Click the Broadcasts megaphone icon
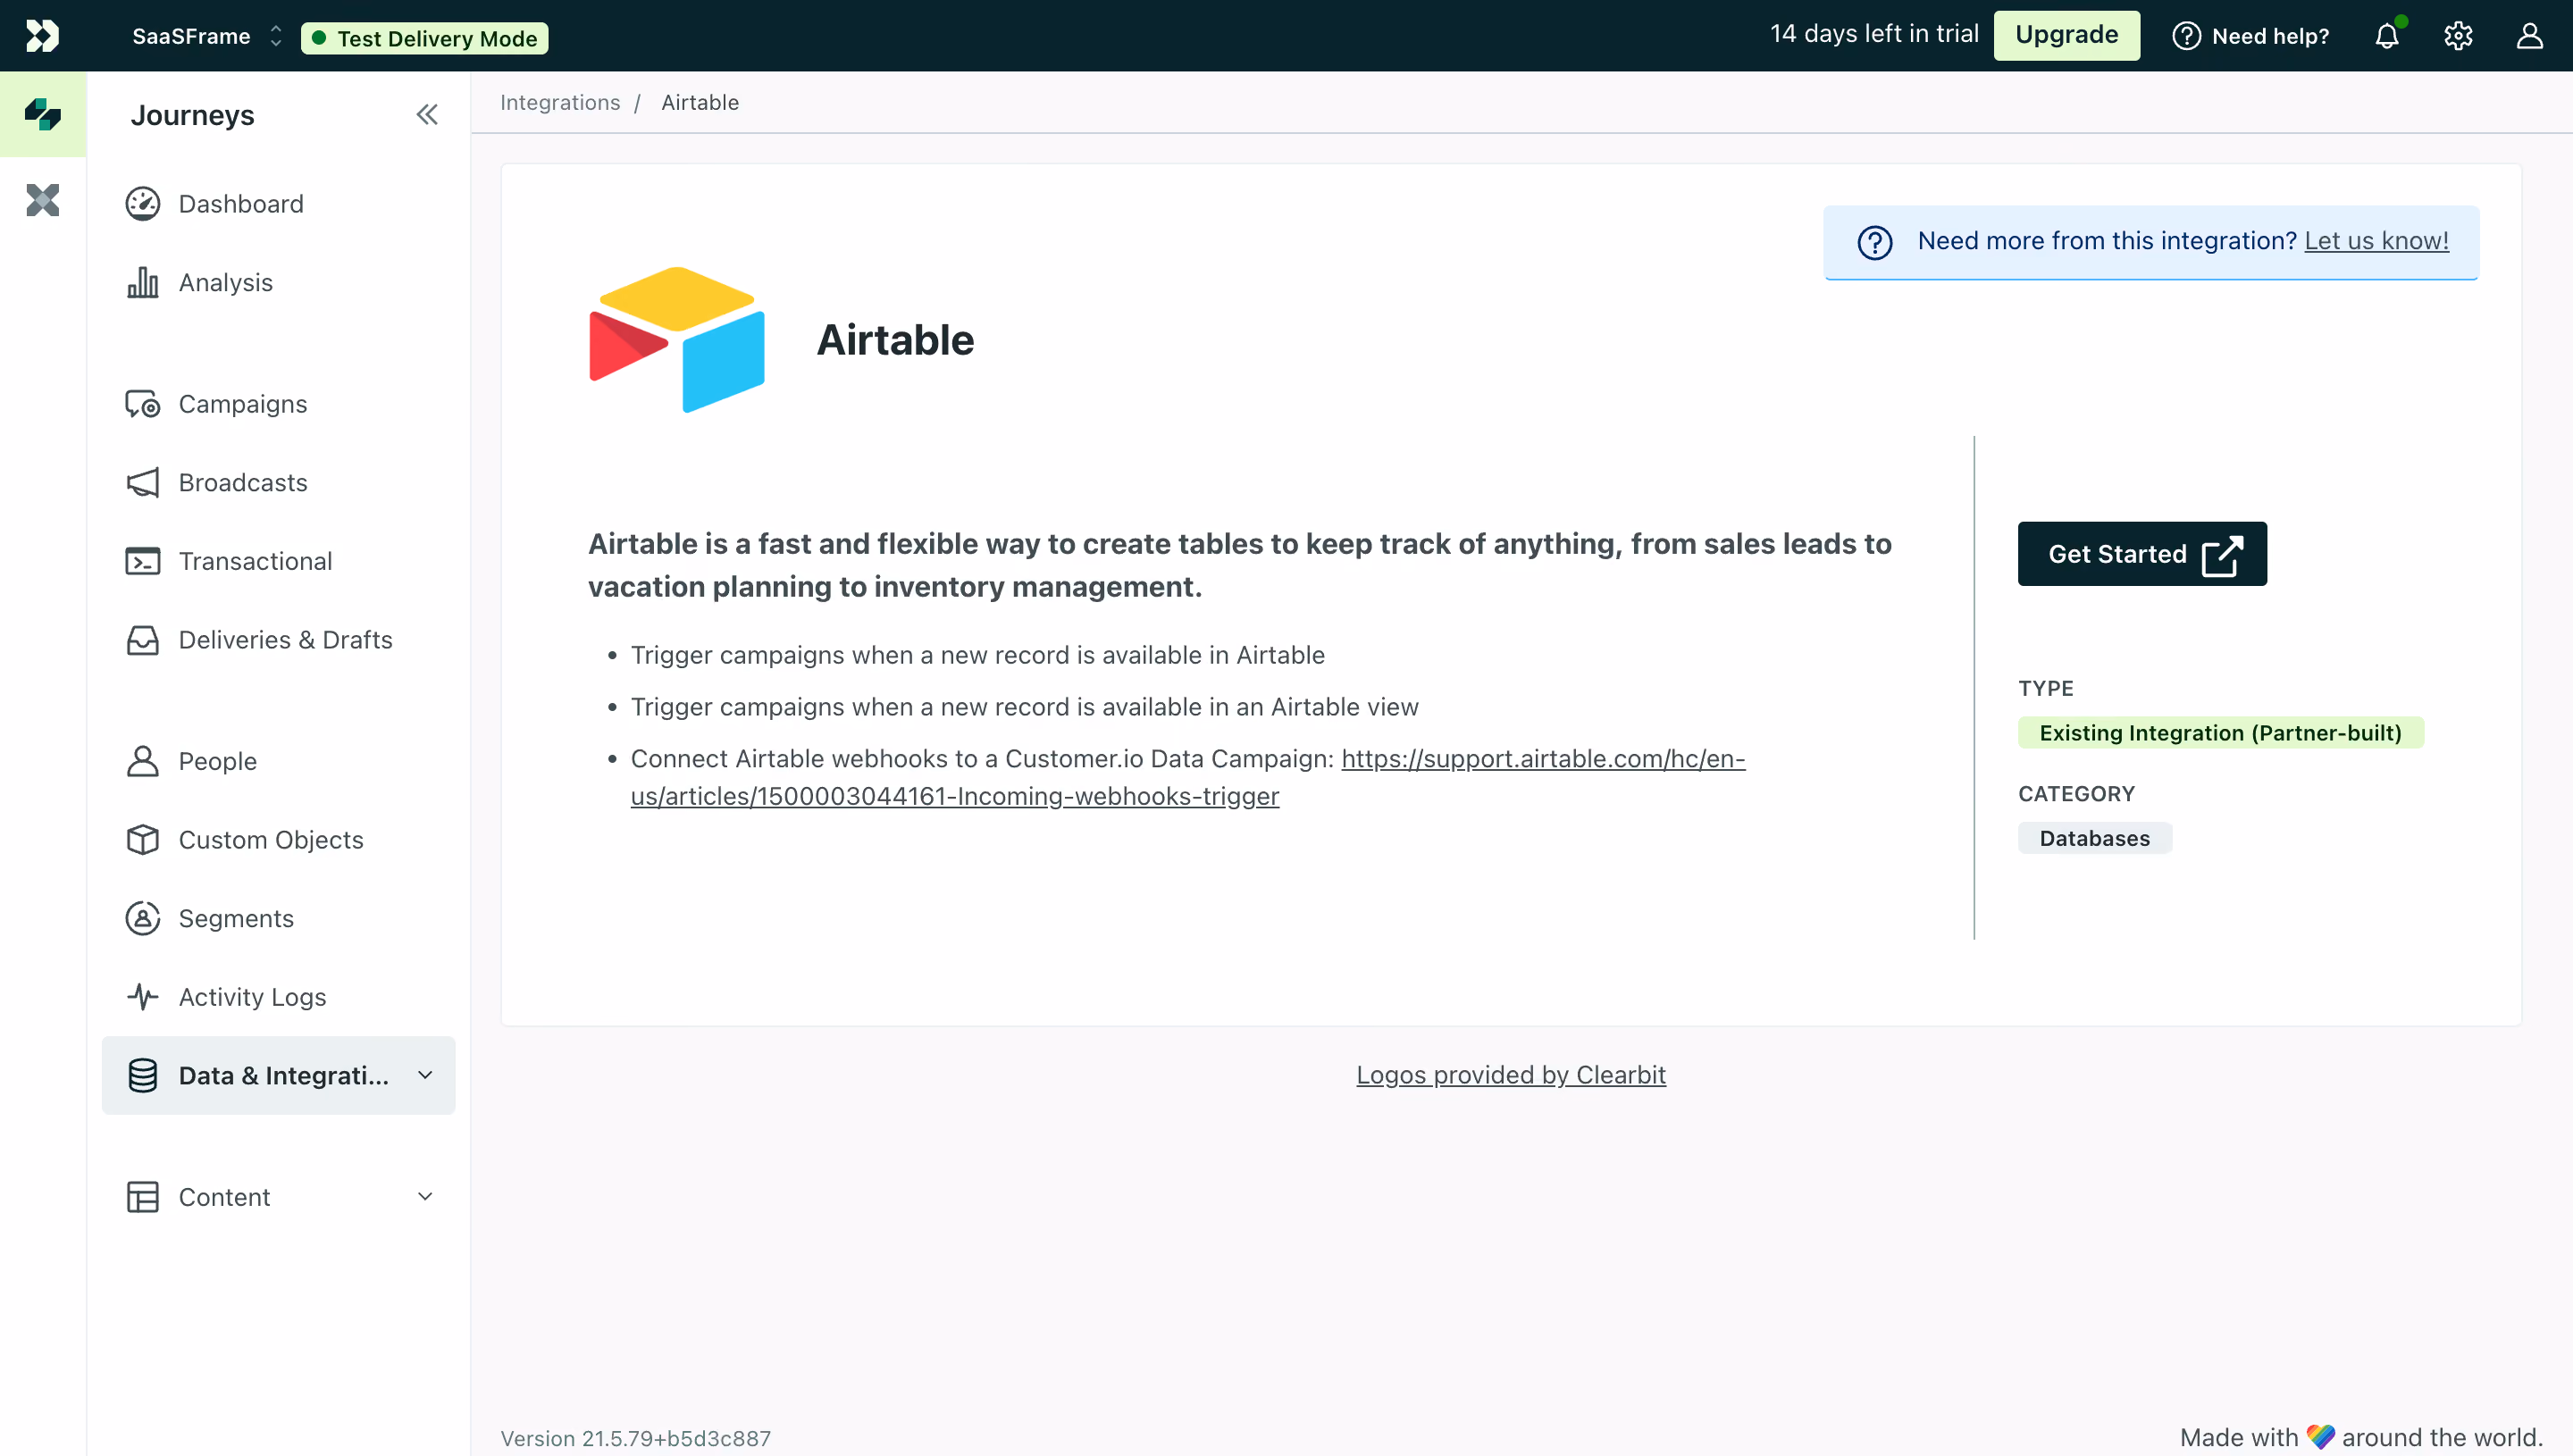Viewport: 2573px width, 1456px height. pos(142,483)
